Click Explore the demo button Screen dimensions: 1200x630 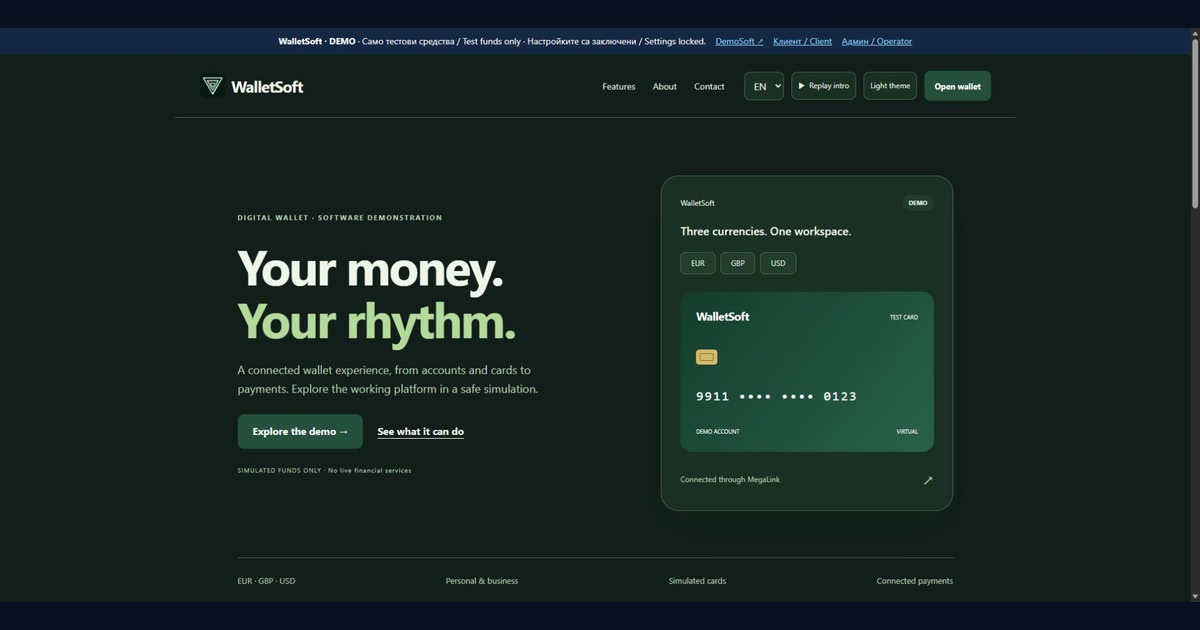[x=300, y=432]
